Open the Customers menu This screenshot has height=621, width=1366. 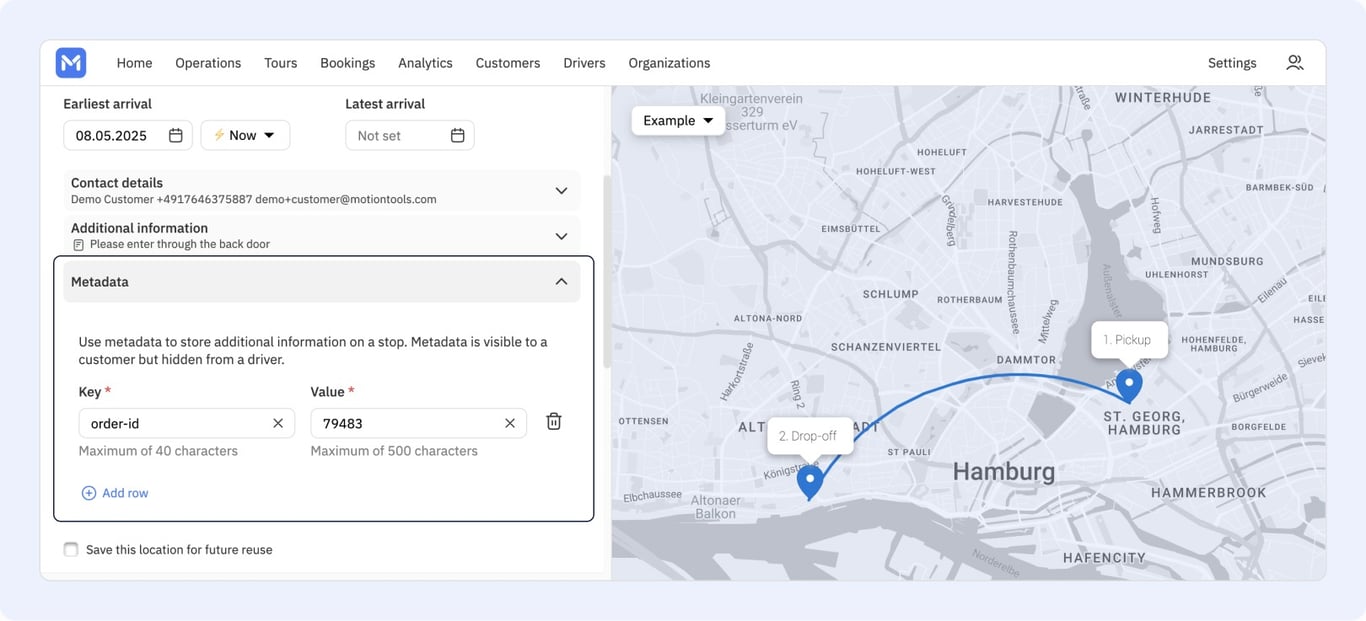508,63
